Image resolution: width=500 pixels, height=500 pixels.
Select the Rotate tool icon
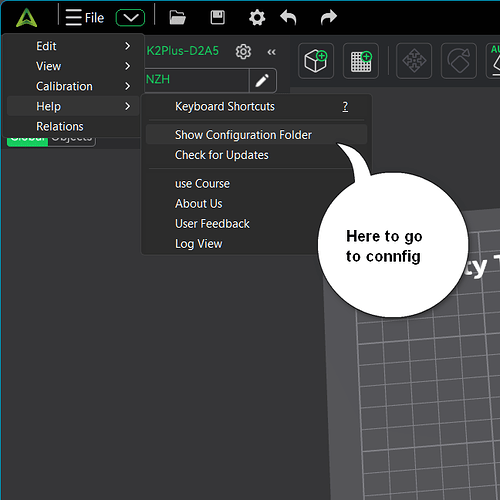click(x=459, y=61)
